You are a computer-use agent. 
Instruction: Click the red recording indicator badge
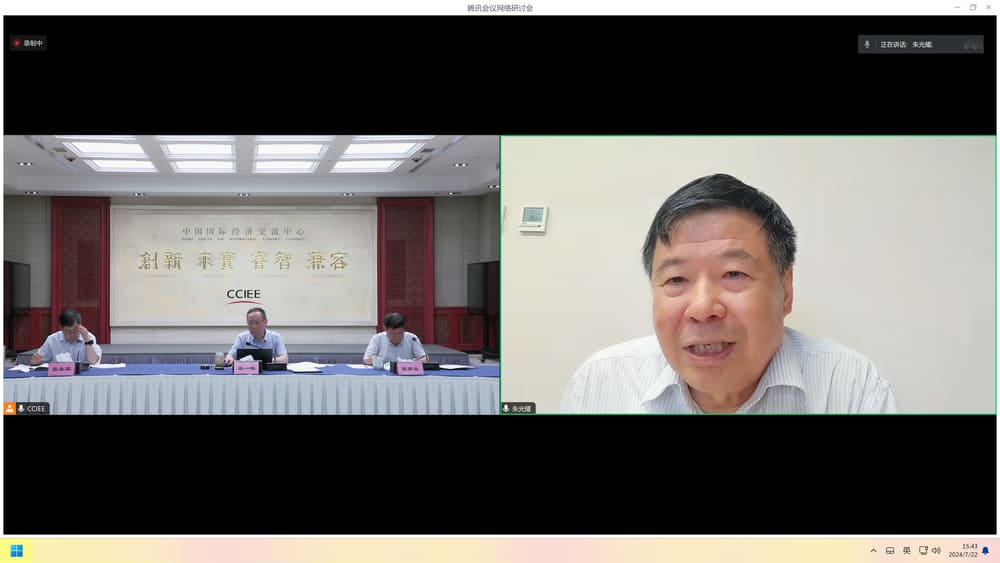(x=28, y=43)
